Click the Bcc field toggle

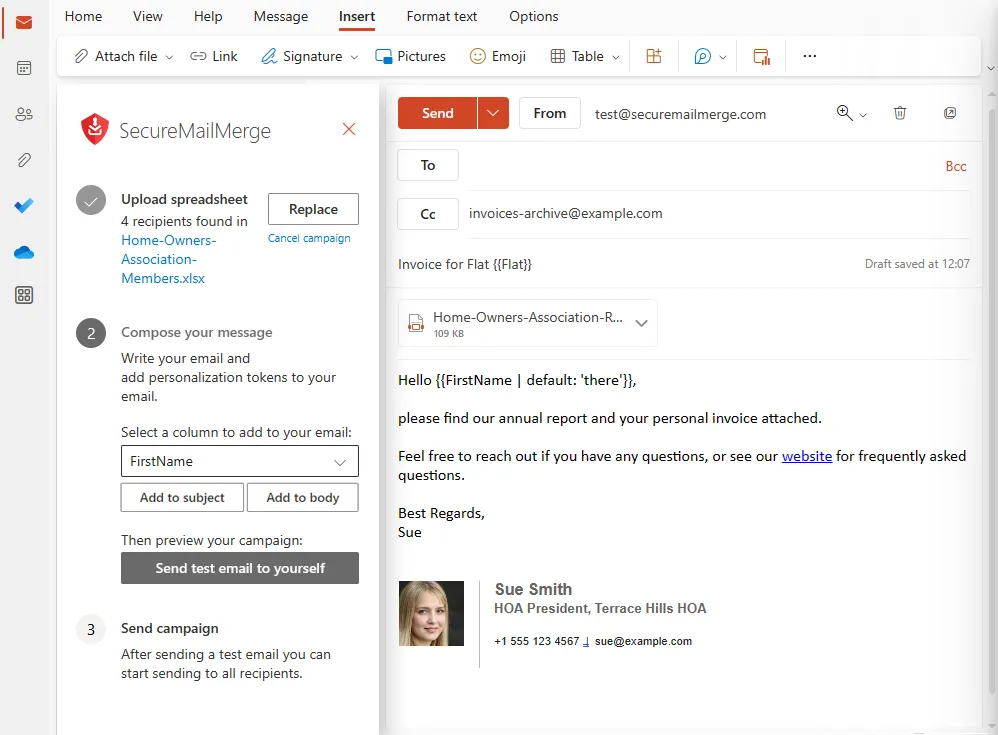(955, 165)
